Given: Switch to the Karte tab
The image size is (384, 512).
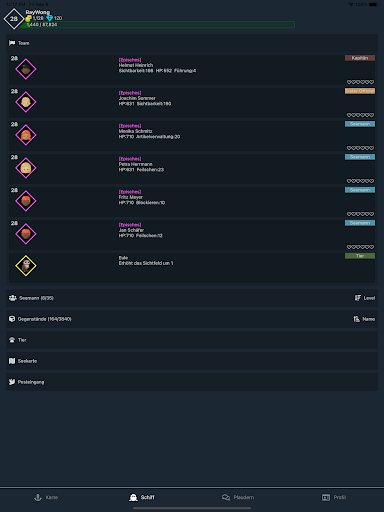Looking at the screenshot, I should 46,497.
